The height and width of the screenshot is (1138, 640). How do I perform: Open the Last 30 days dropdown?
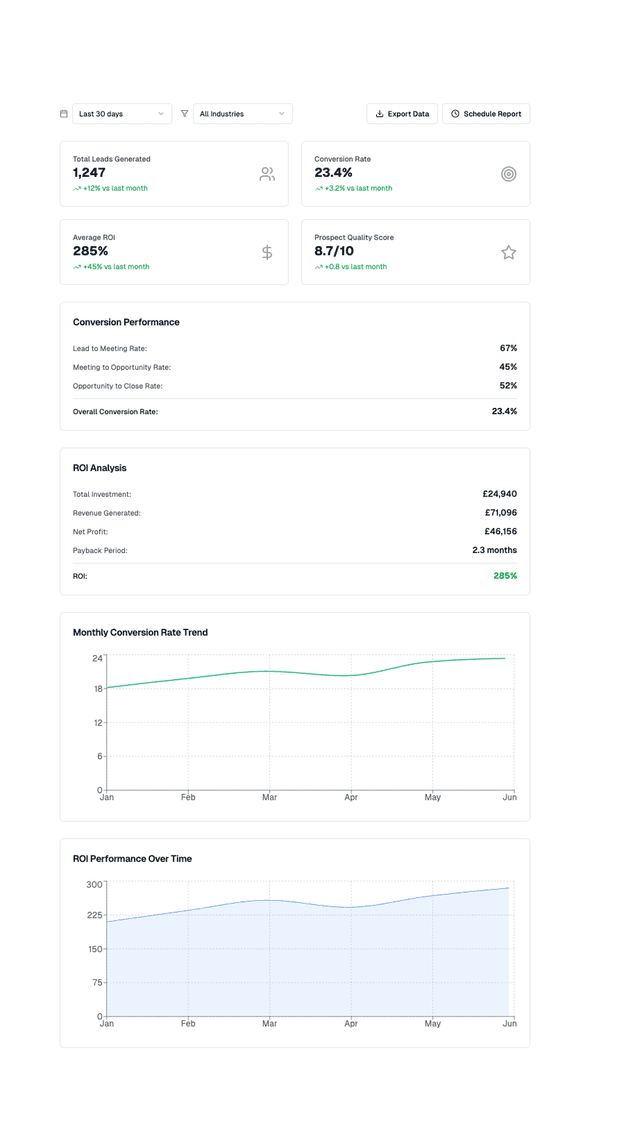[x=121, y=114]
